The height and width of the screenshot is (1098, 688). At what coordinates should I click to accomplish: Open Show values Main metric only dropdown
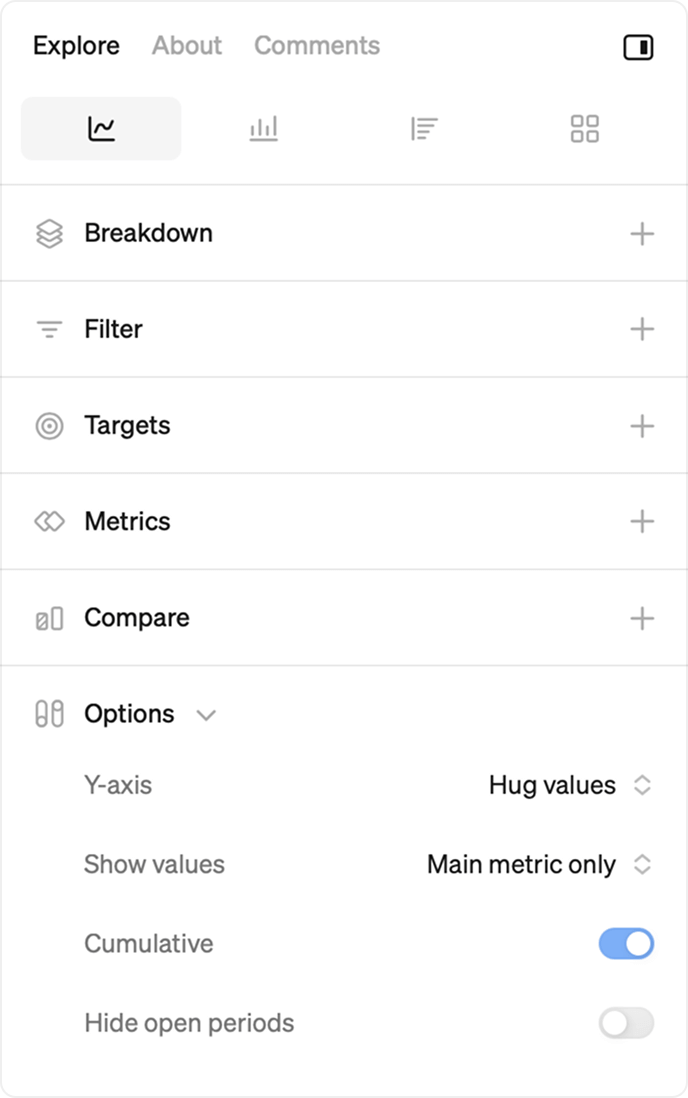coord(538,865)
